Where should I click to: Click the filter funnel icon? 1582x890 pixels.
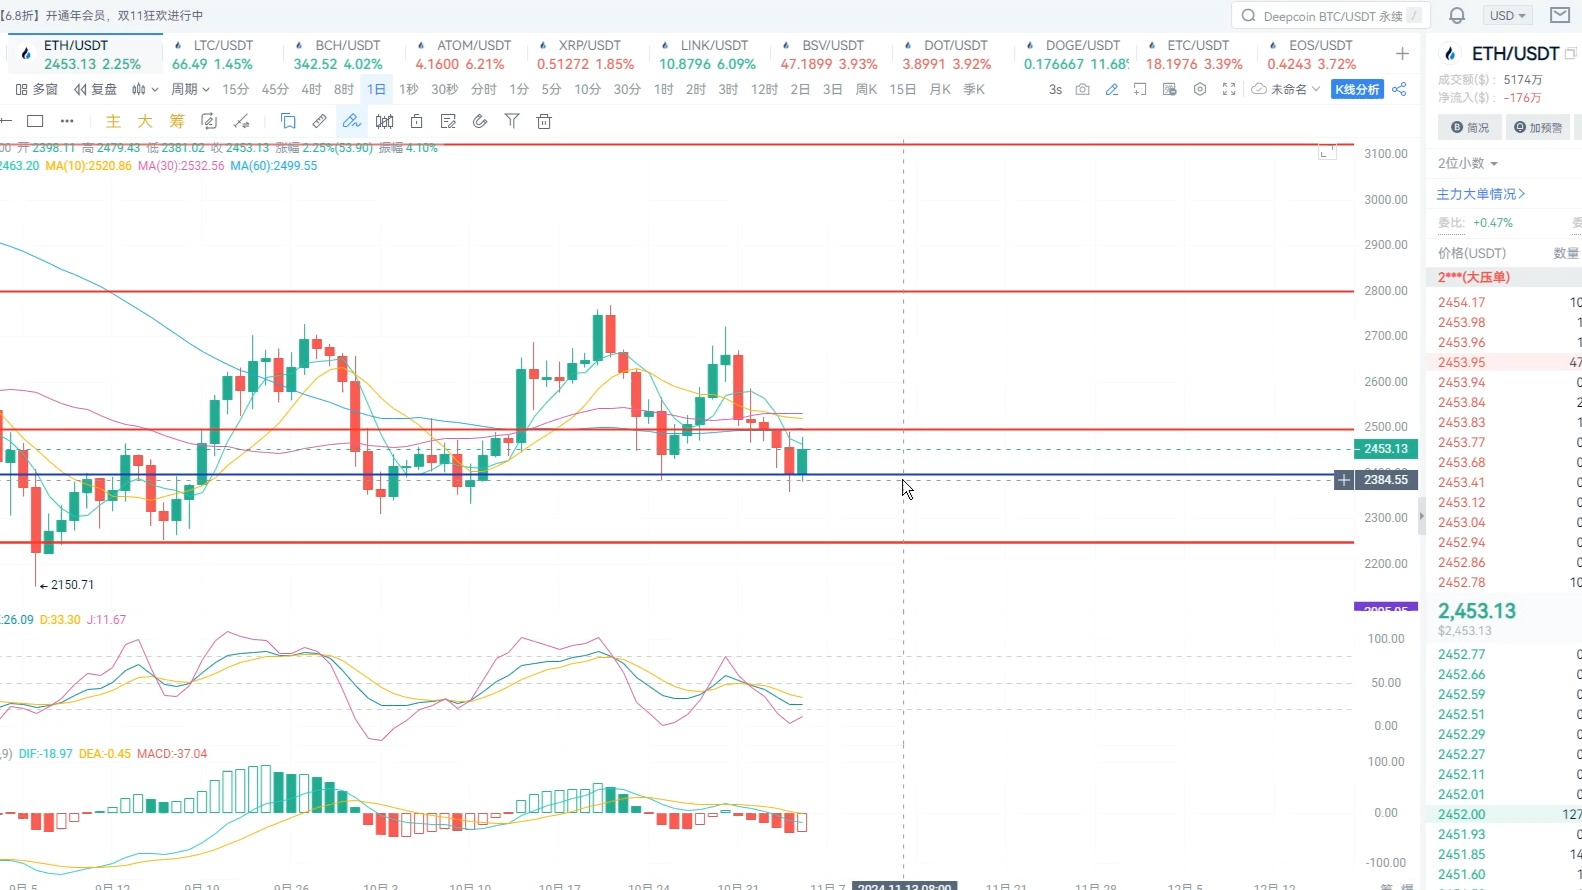click(512, 121)
